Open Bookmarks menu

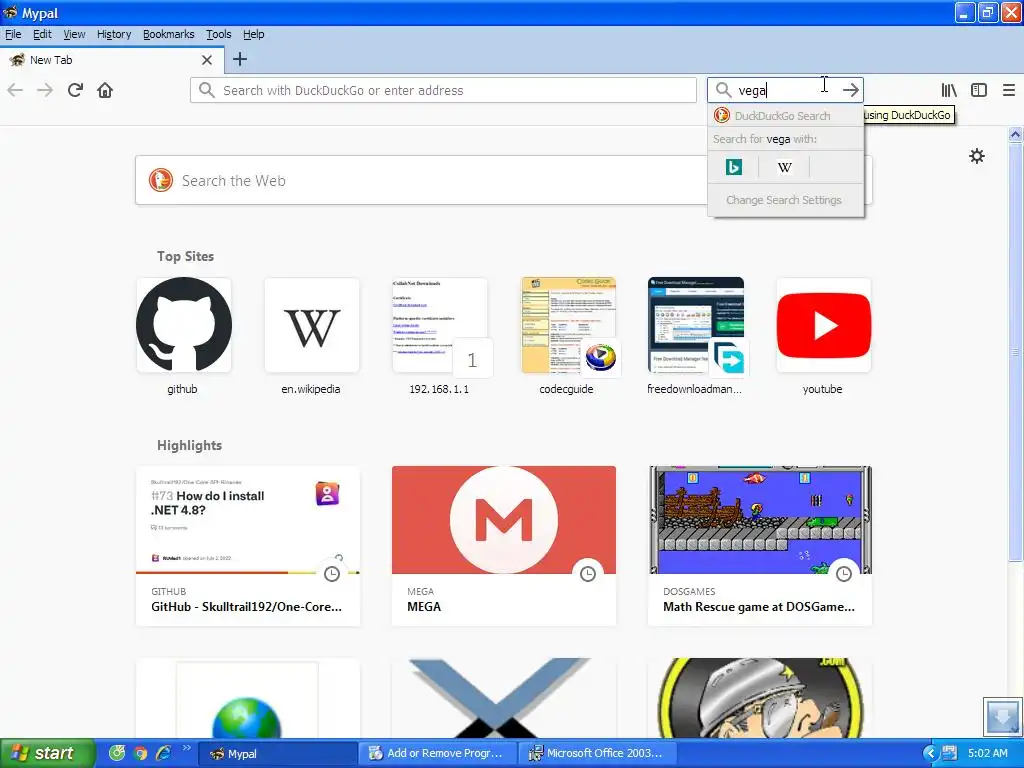[x=168, y=34]
